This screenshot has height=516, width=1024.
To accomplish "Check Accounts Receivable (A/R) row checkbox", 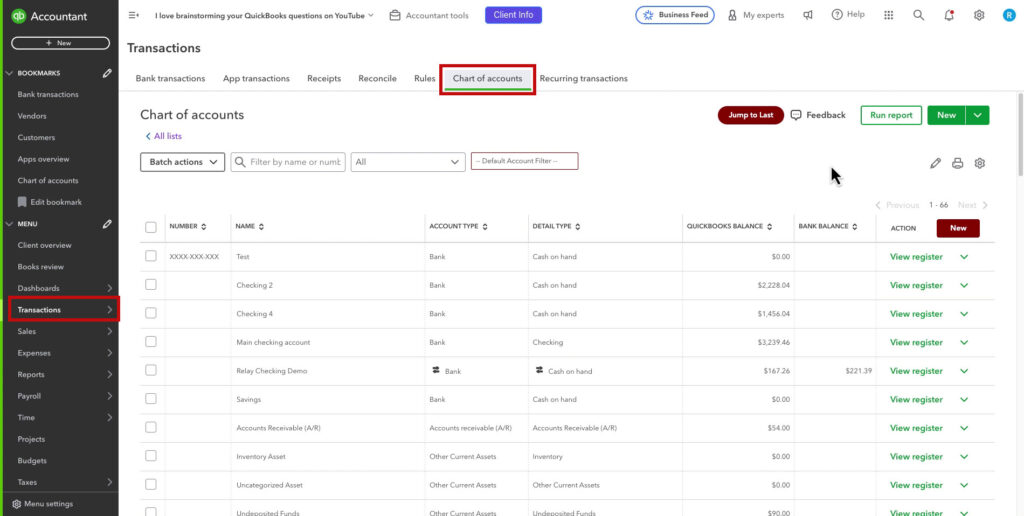I will (151, 427).
